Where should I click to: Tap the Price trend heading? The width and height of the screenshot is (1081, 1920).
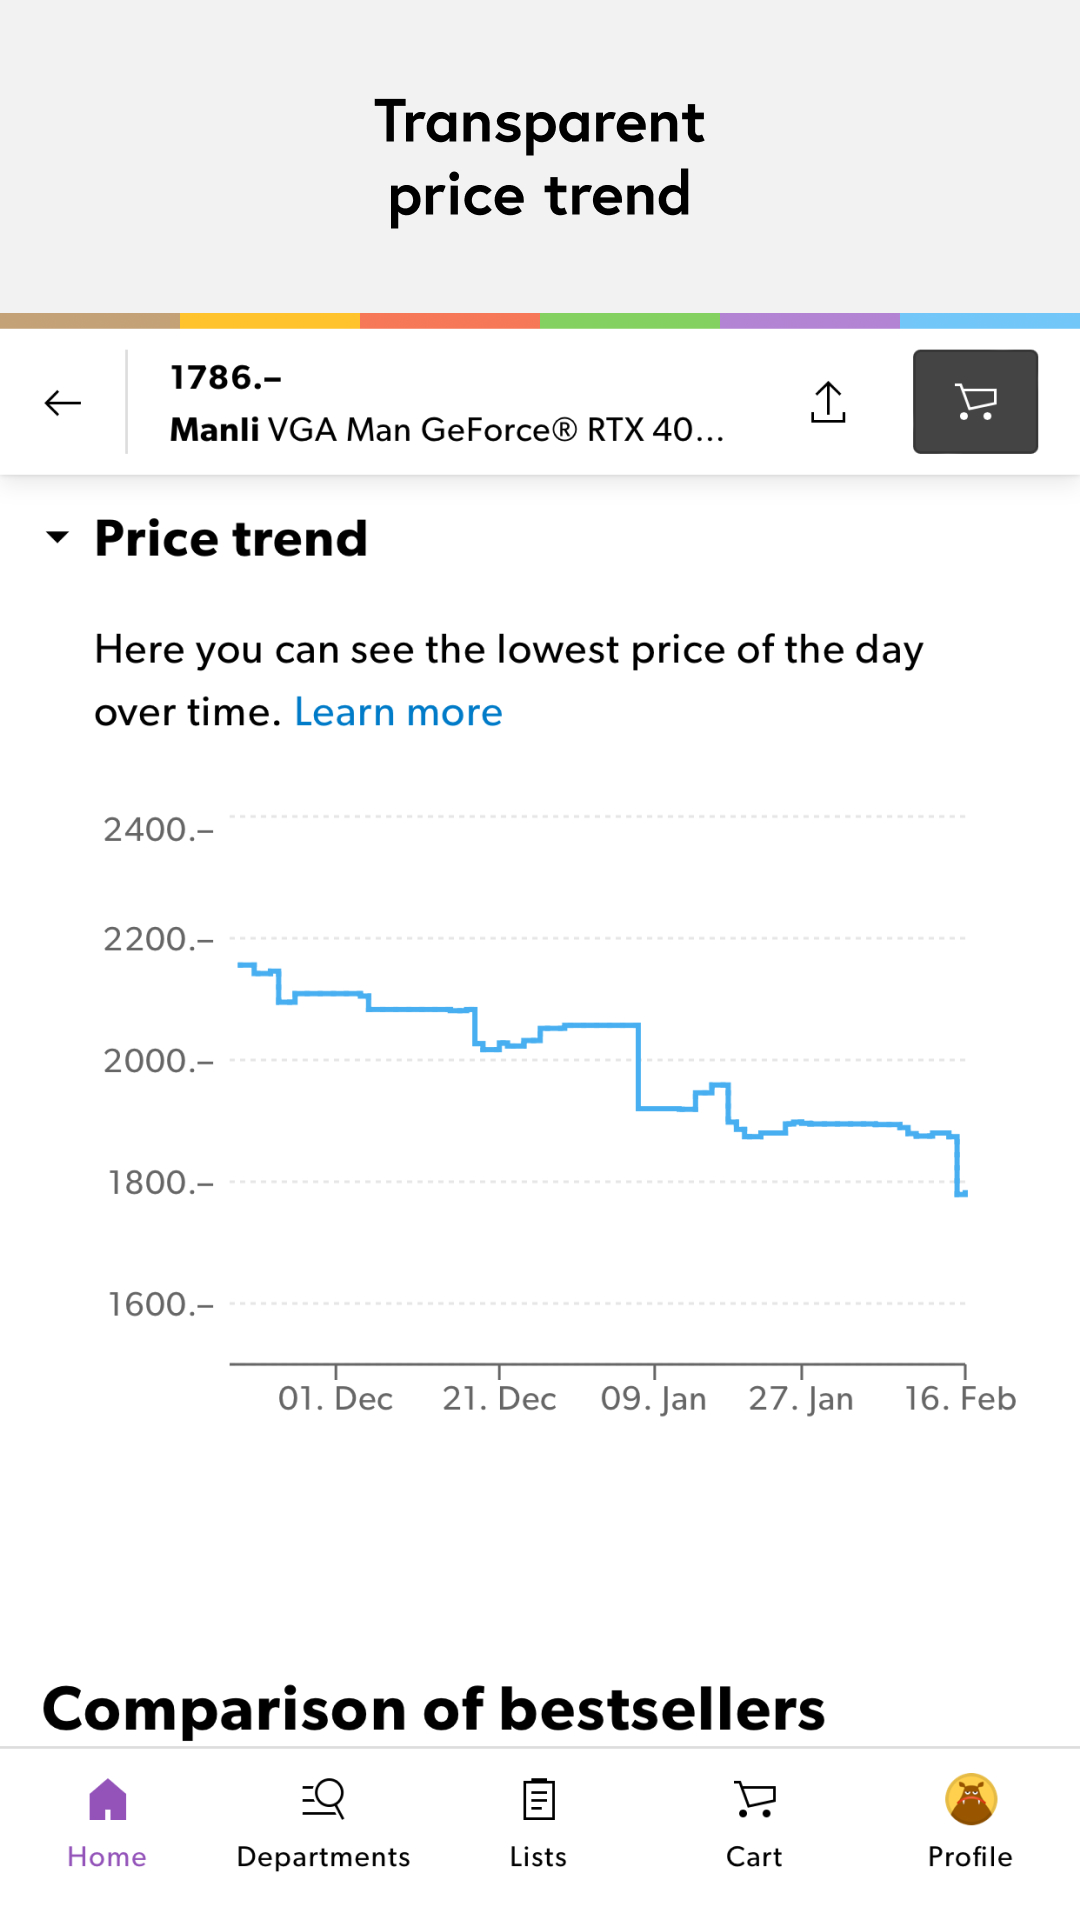point(231,538)
